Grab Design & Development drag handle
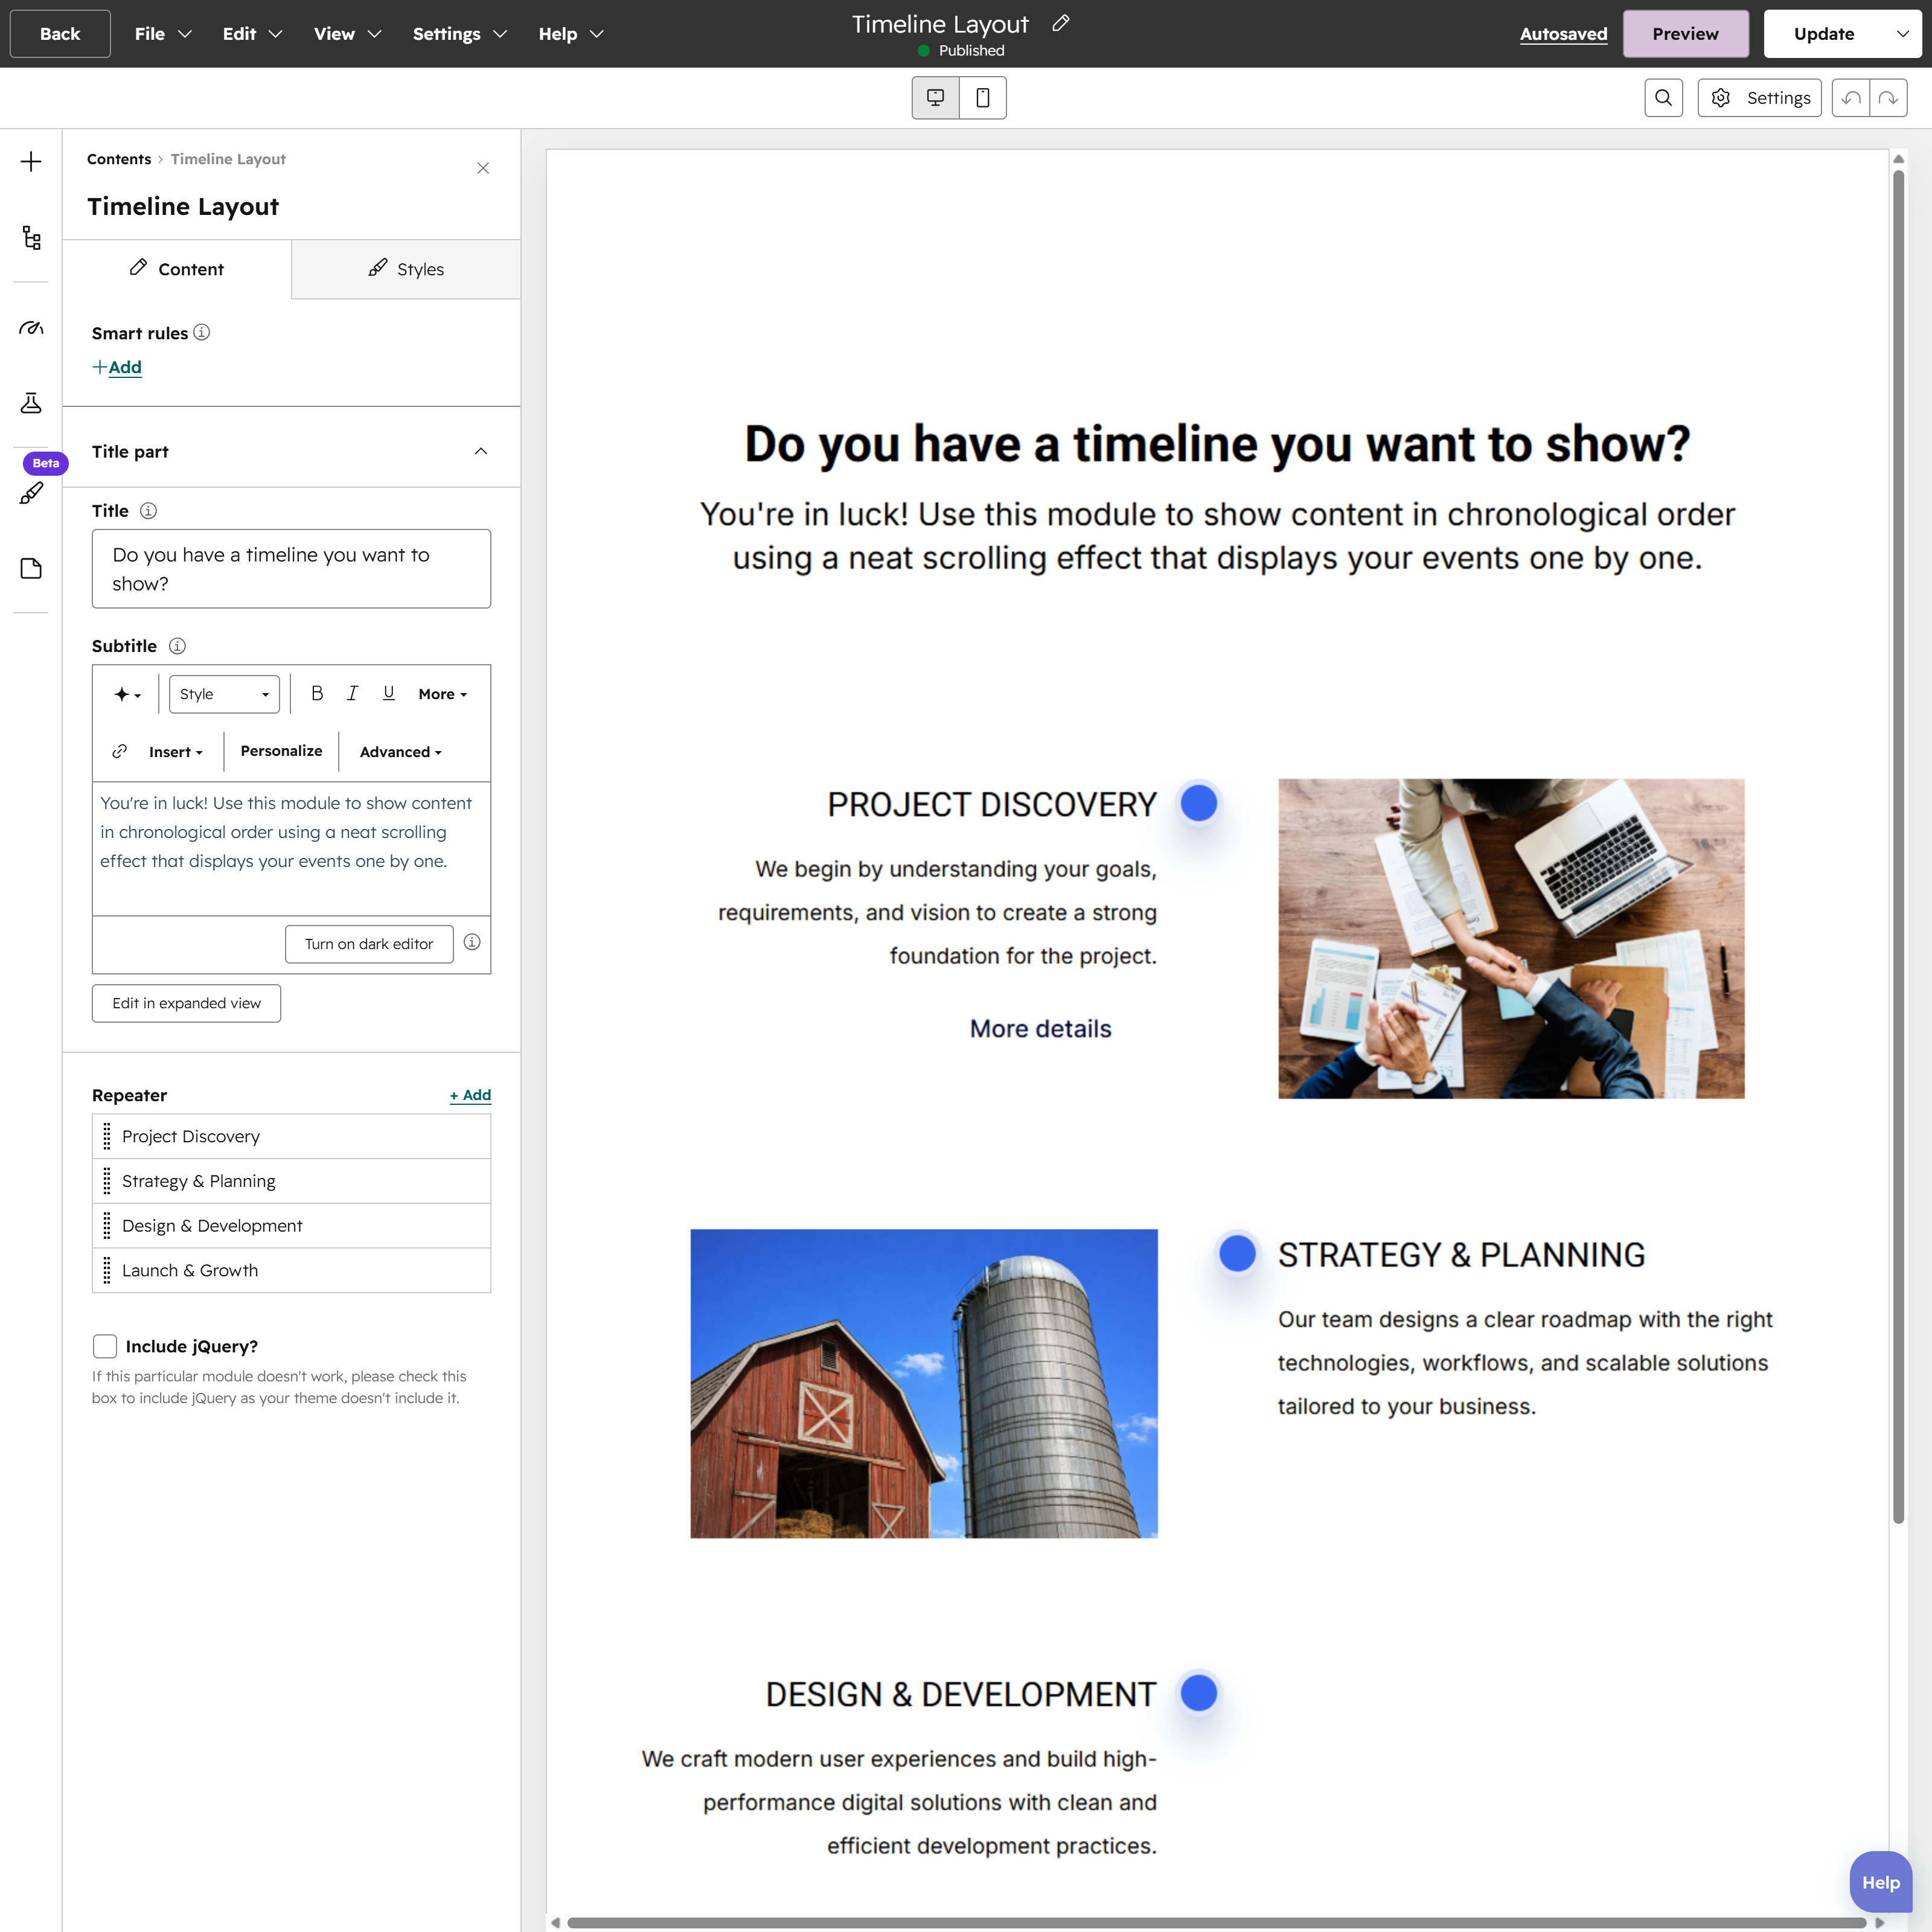The width and height of the screenshot is (1932, 1932). point(107,1226)
